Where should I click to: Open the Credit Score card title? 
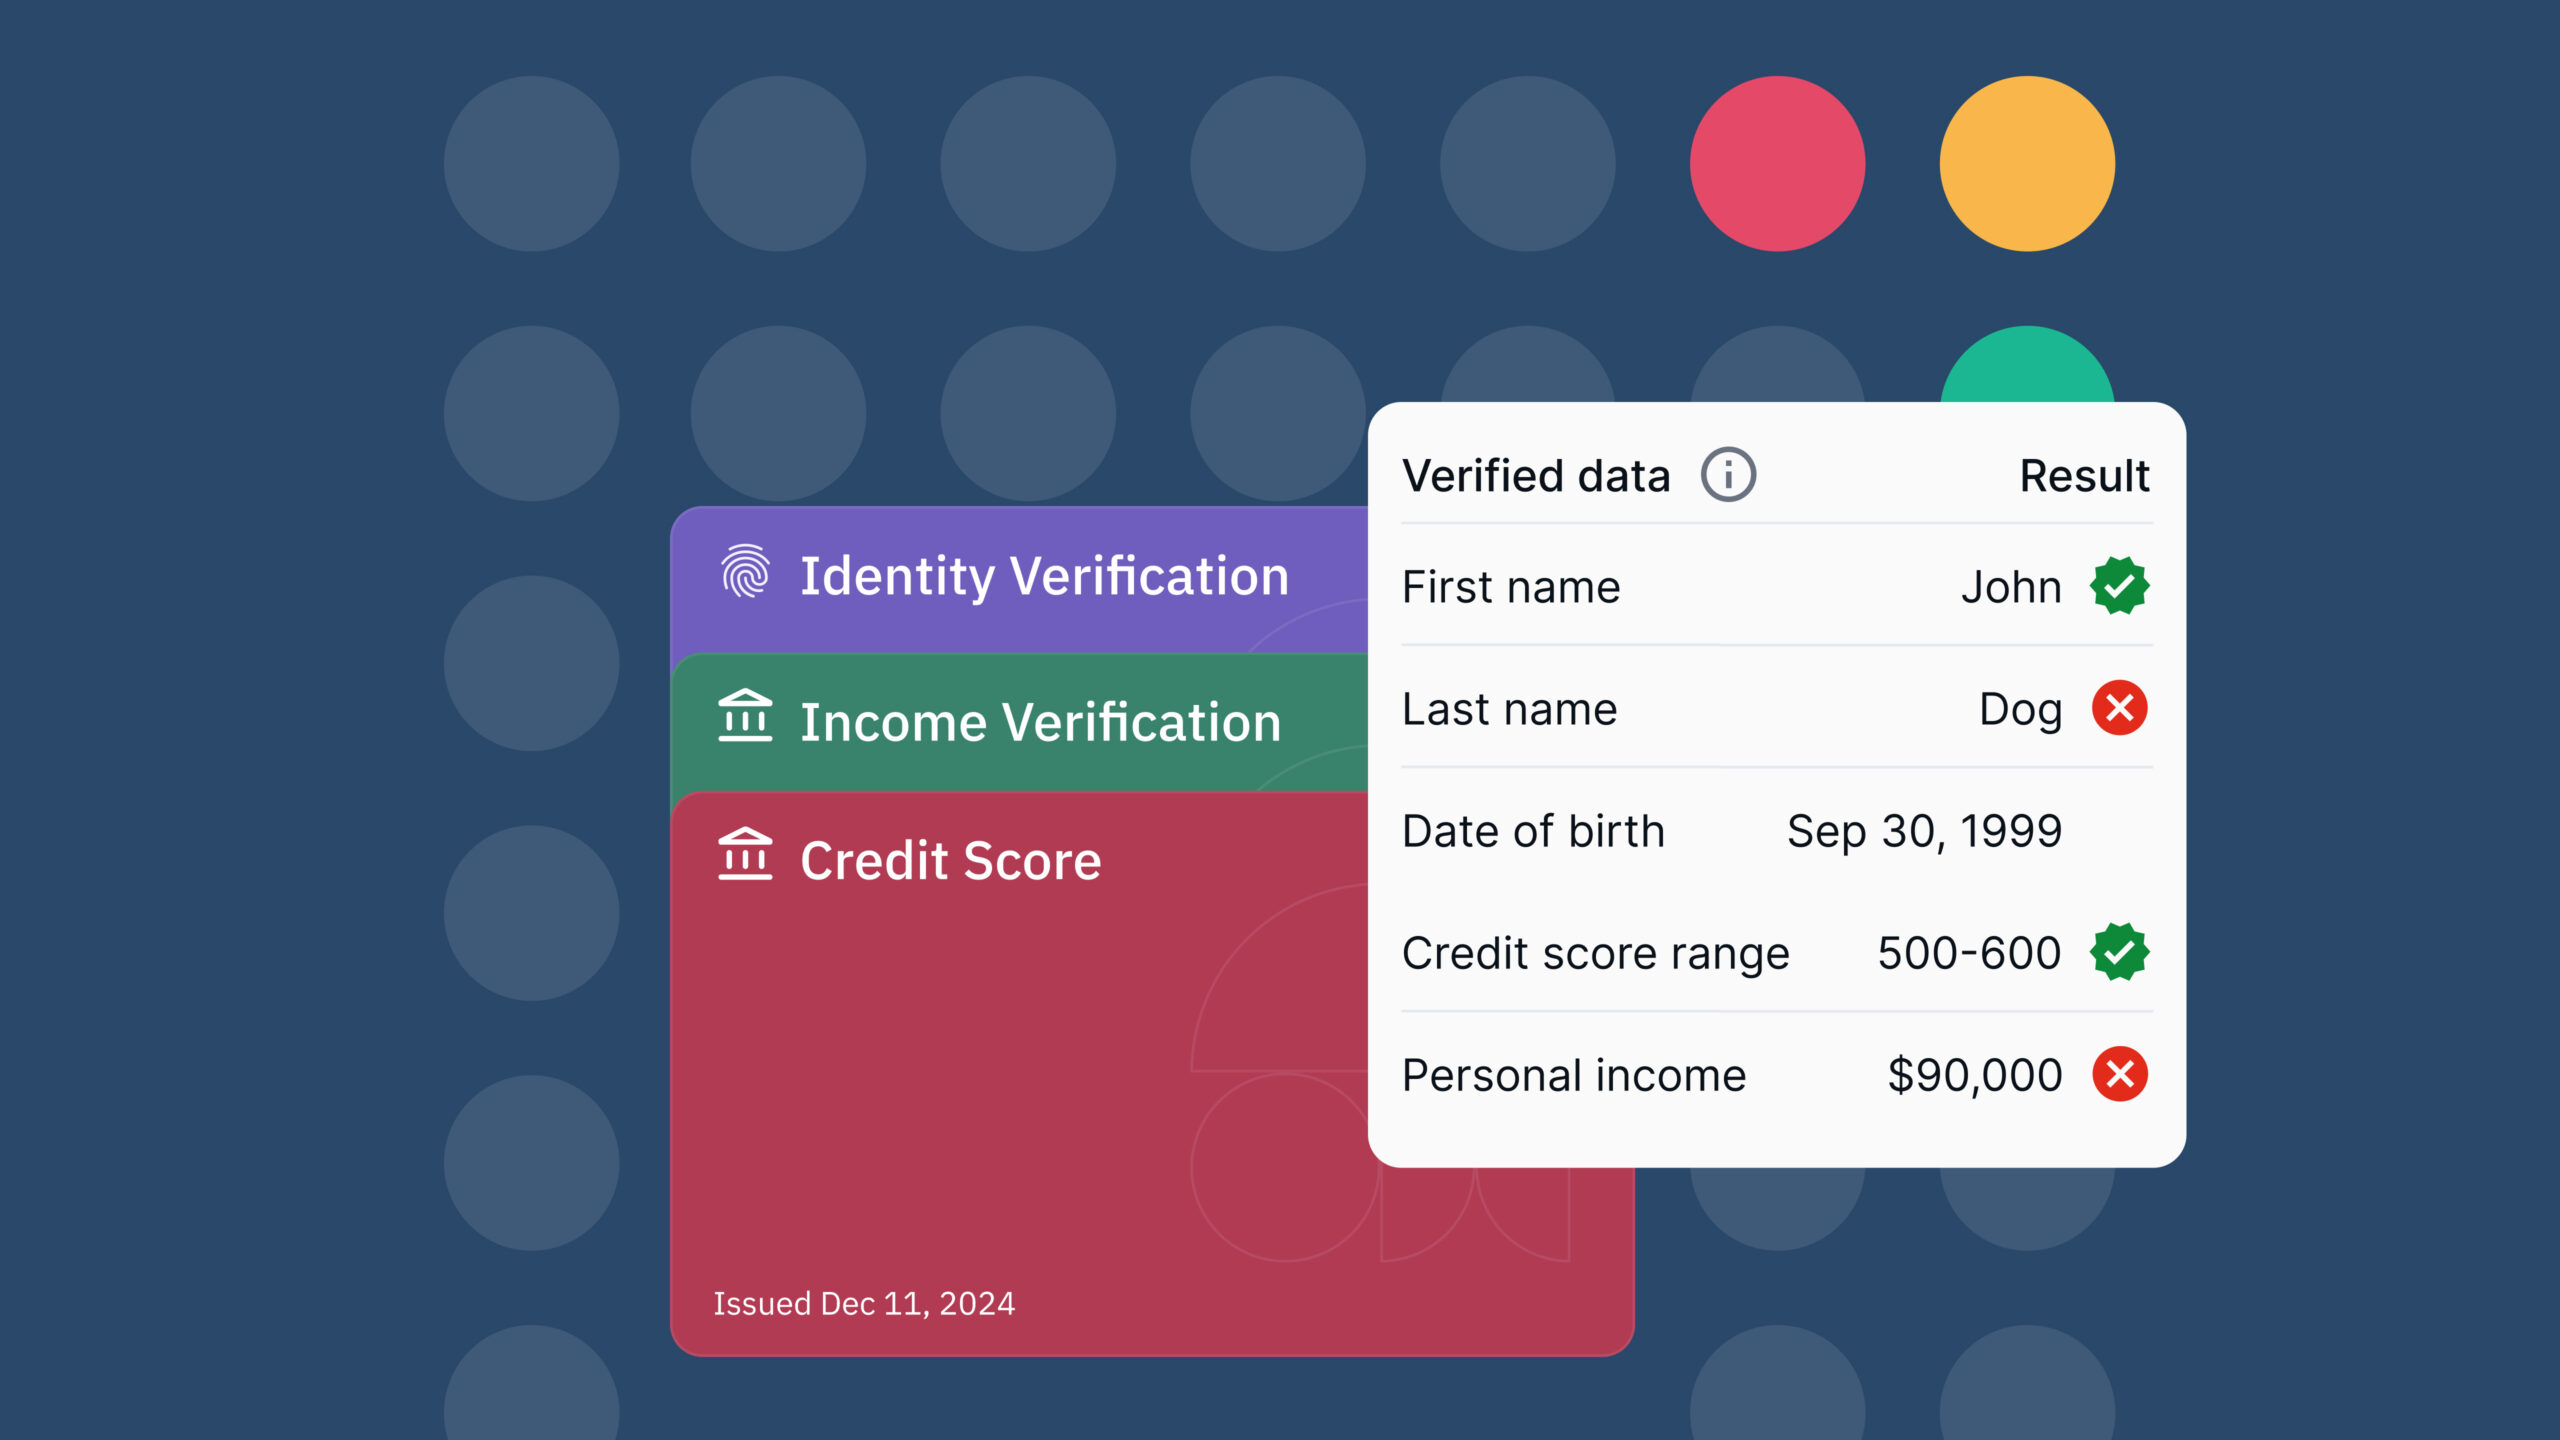950,861
